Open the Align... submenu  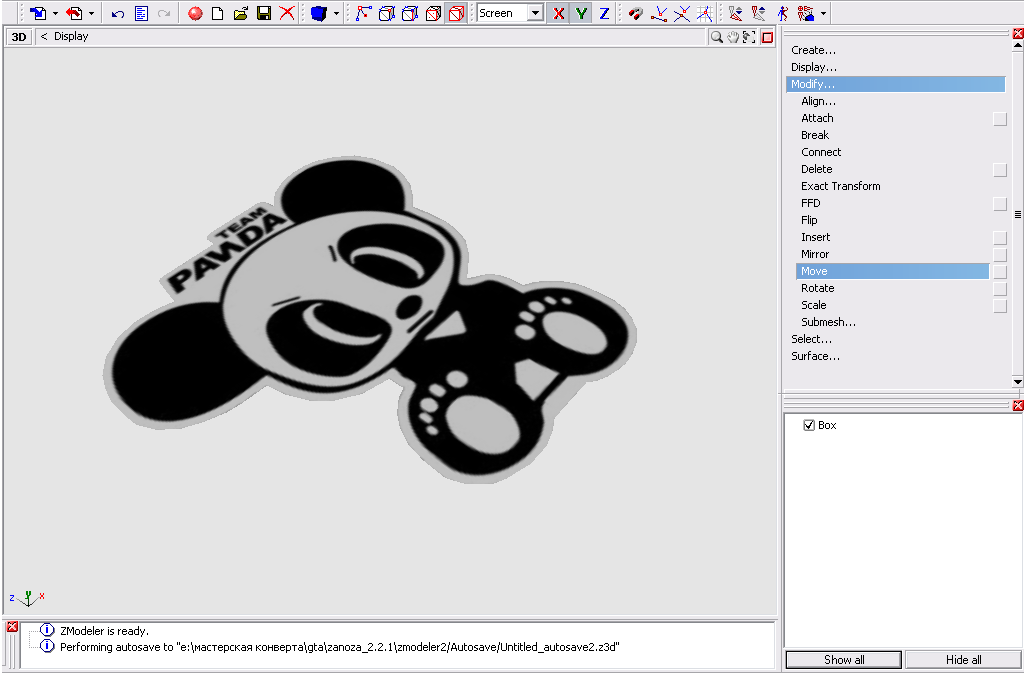click(819, 101)
